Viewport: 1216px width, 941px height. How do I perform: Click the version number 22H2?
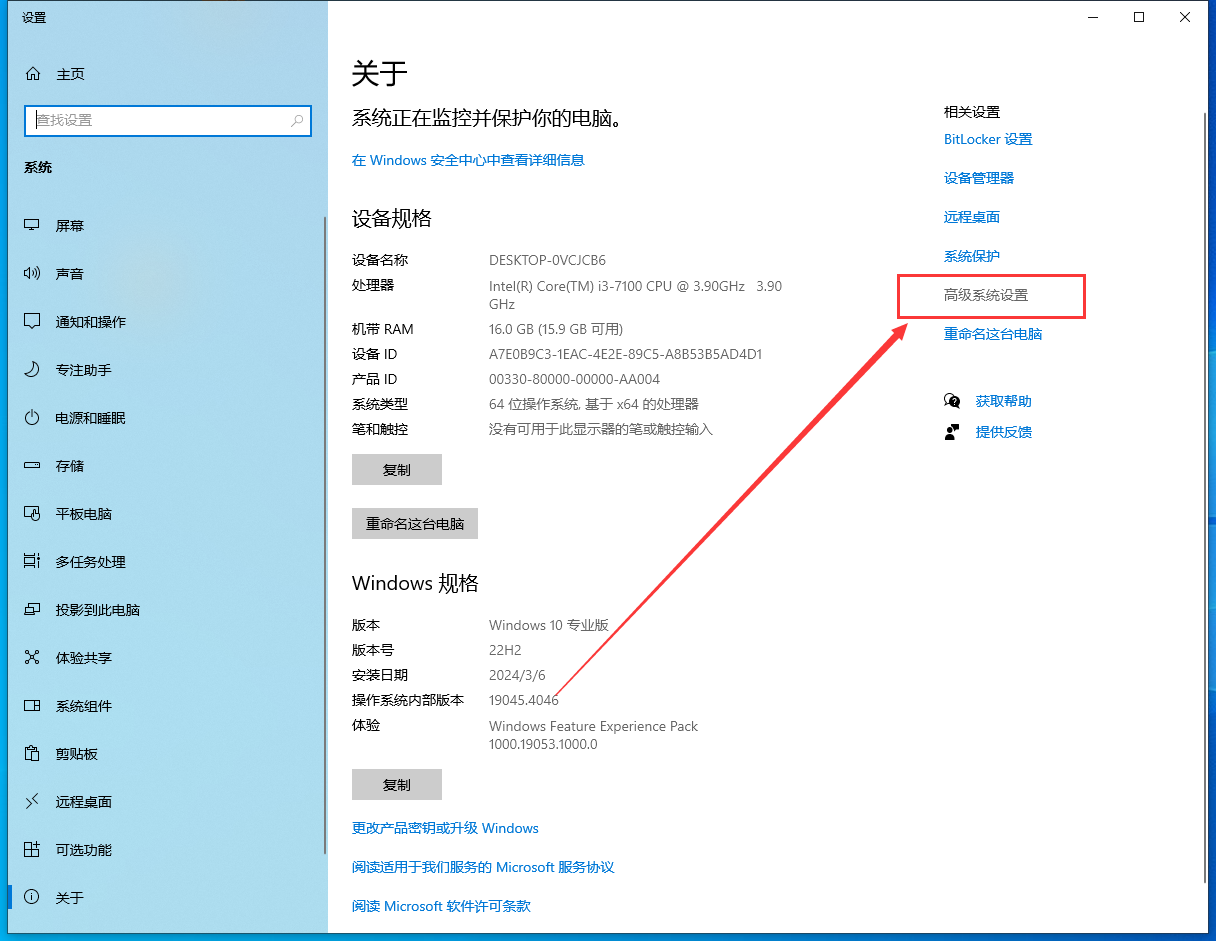tap(505, 650)
